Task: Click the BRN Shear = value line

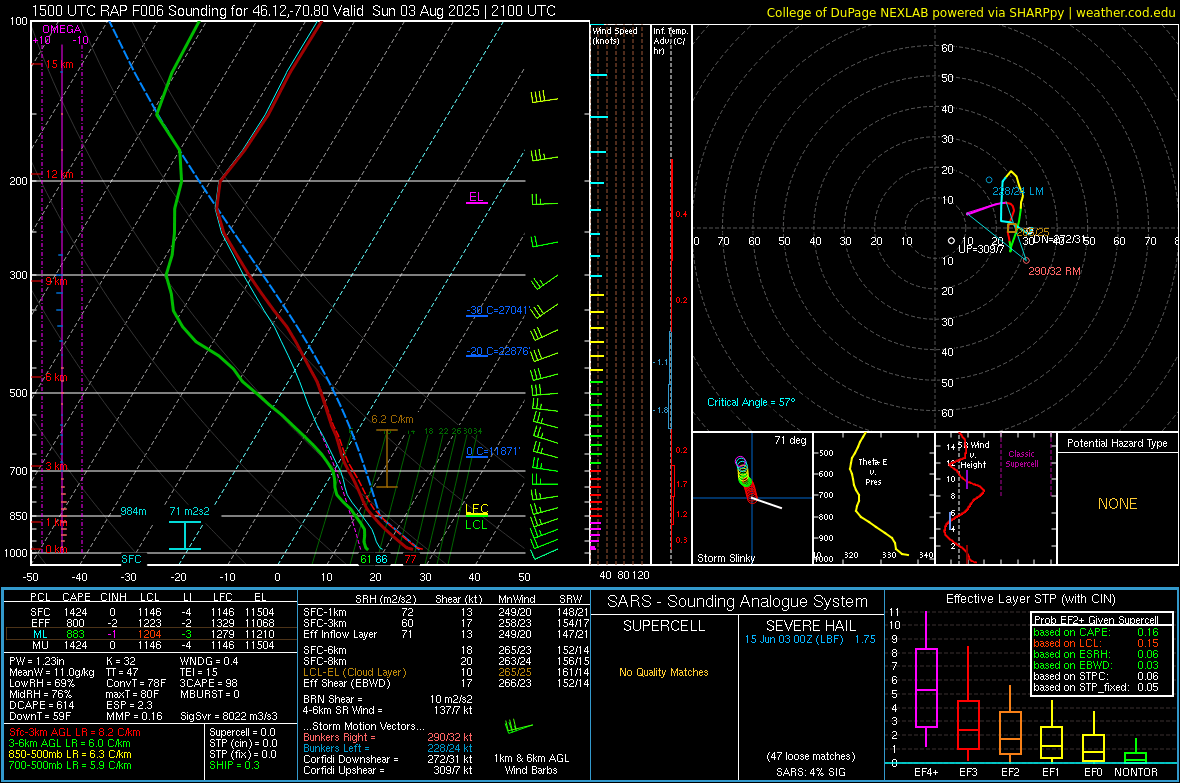Action: [388, 699]
